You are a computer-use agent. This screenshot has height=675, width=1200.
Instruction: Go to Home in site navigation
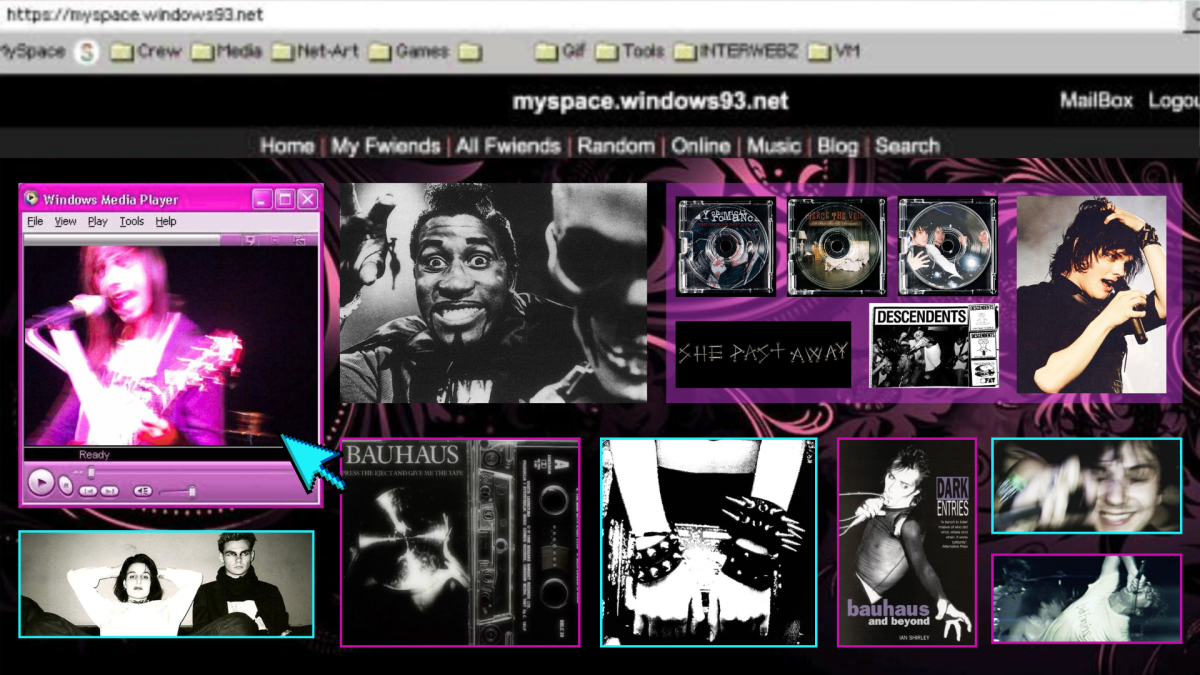[287, 146]
